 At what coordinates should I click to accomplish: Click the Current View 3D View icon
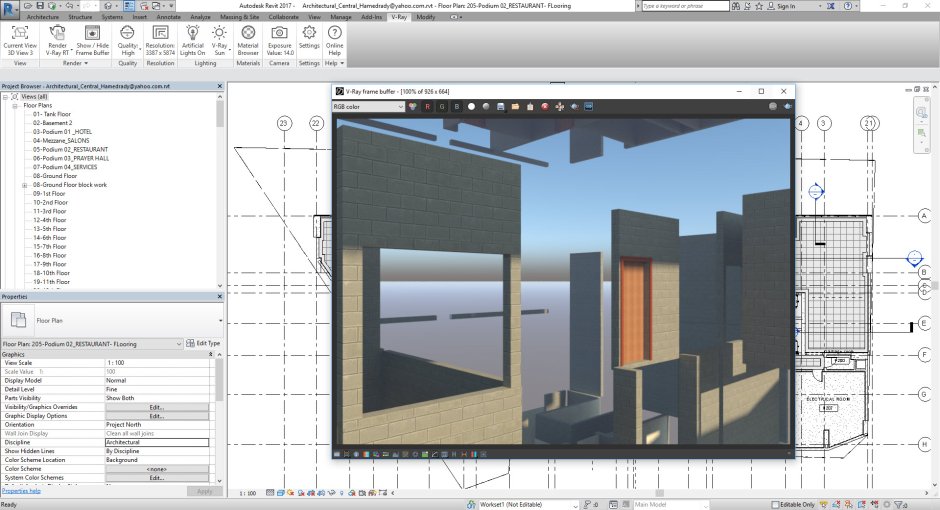pos(20,33)
